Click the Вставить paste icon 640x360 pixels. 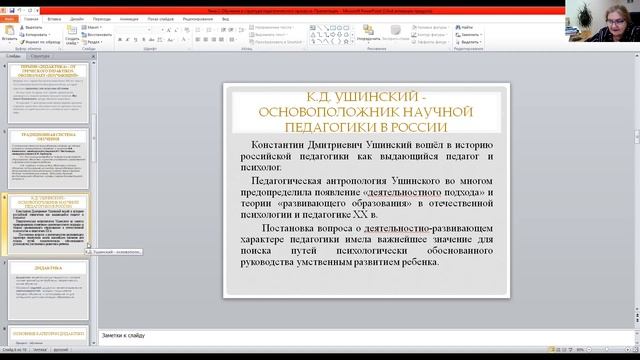pyautogui.click(x=9, y=30)
